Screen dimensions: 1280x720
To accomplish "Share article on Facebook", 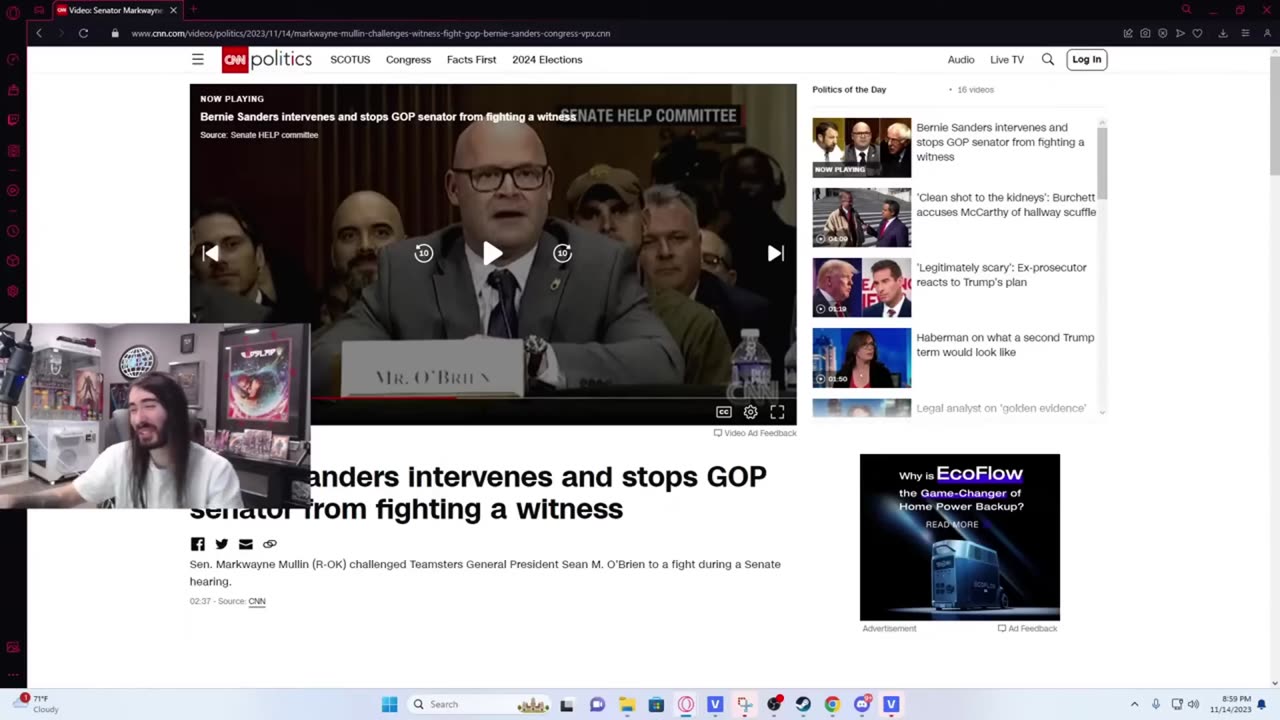I will tap(197, 544).
